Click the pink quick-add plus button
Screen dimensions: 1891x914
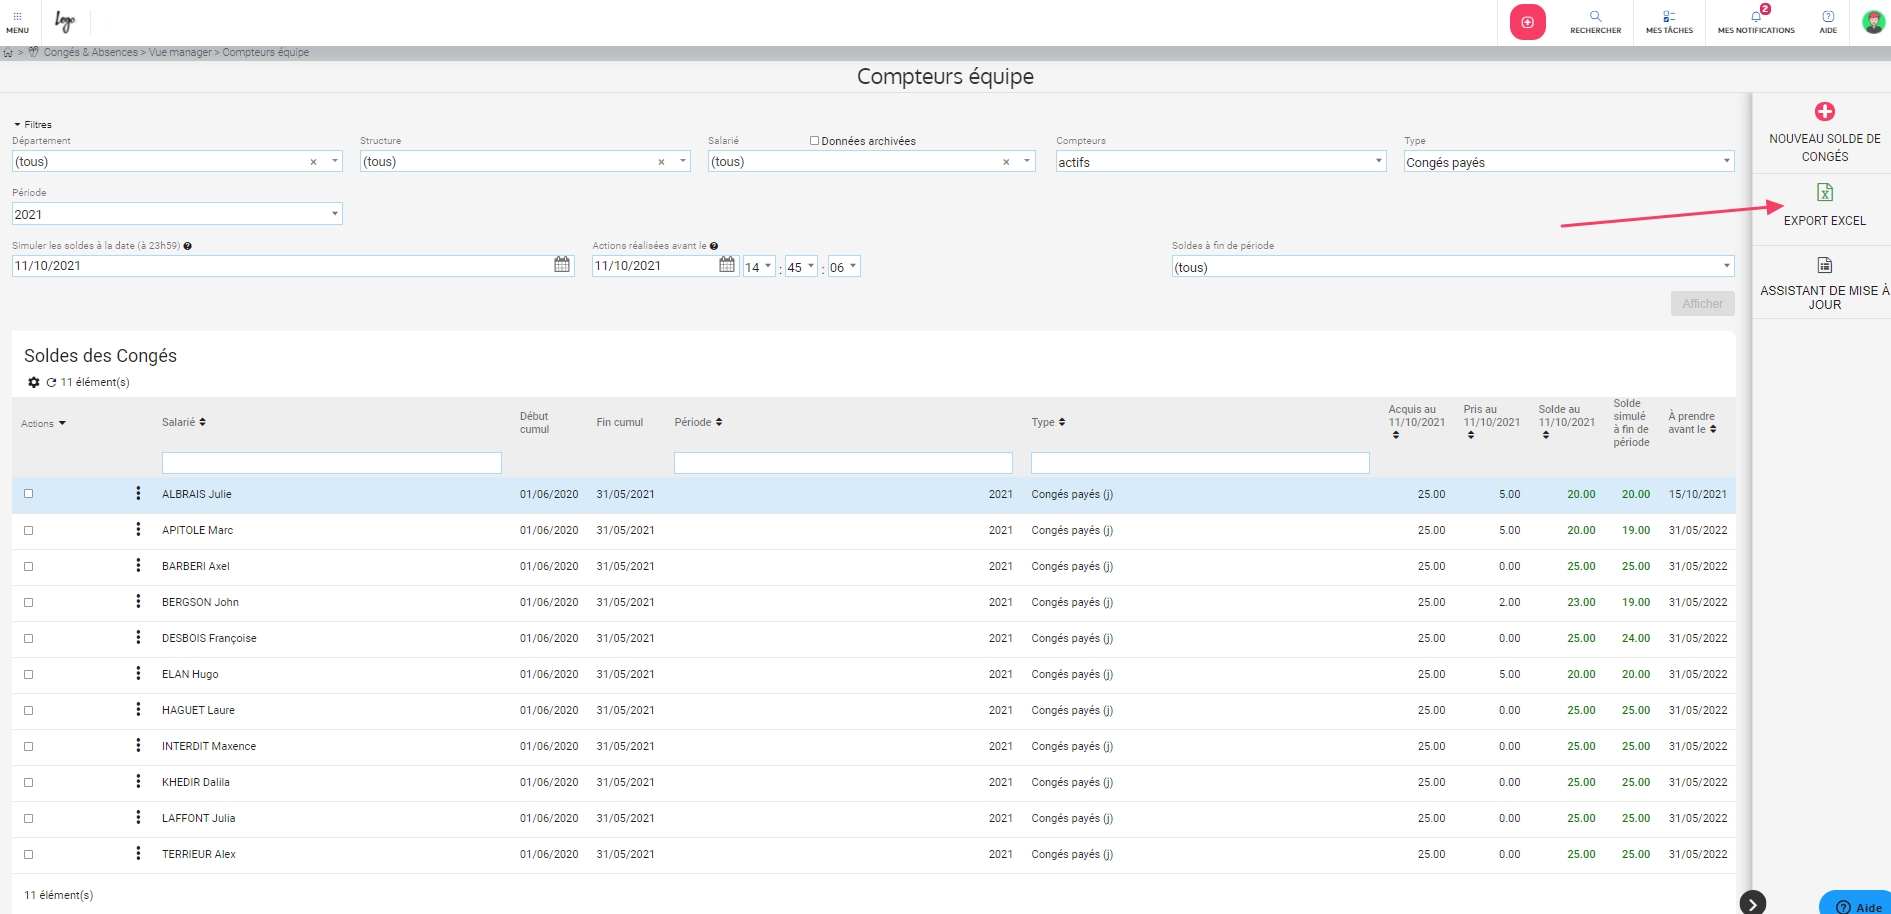[x=1527, y=22]
